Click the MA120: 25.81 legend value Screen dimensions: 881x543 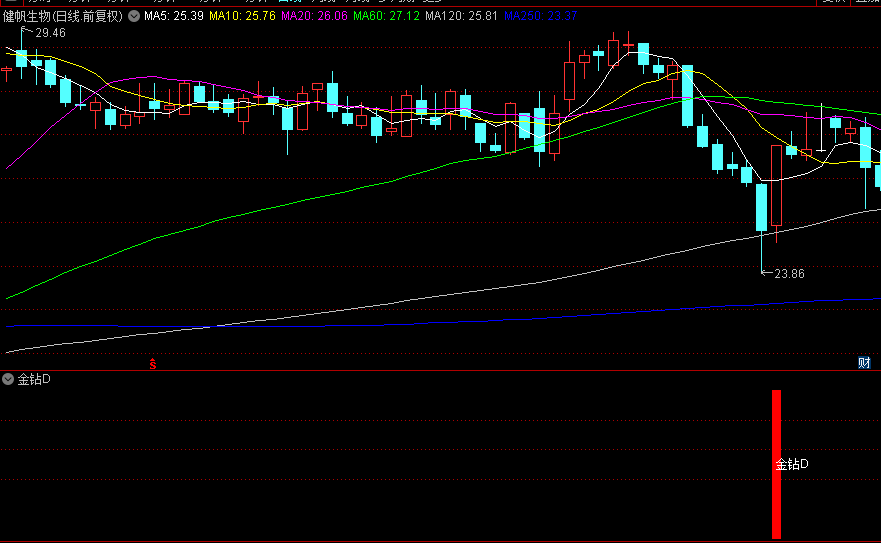pyautogui.click(x=461, y=16)
